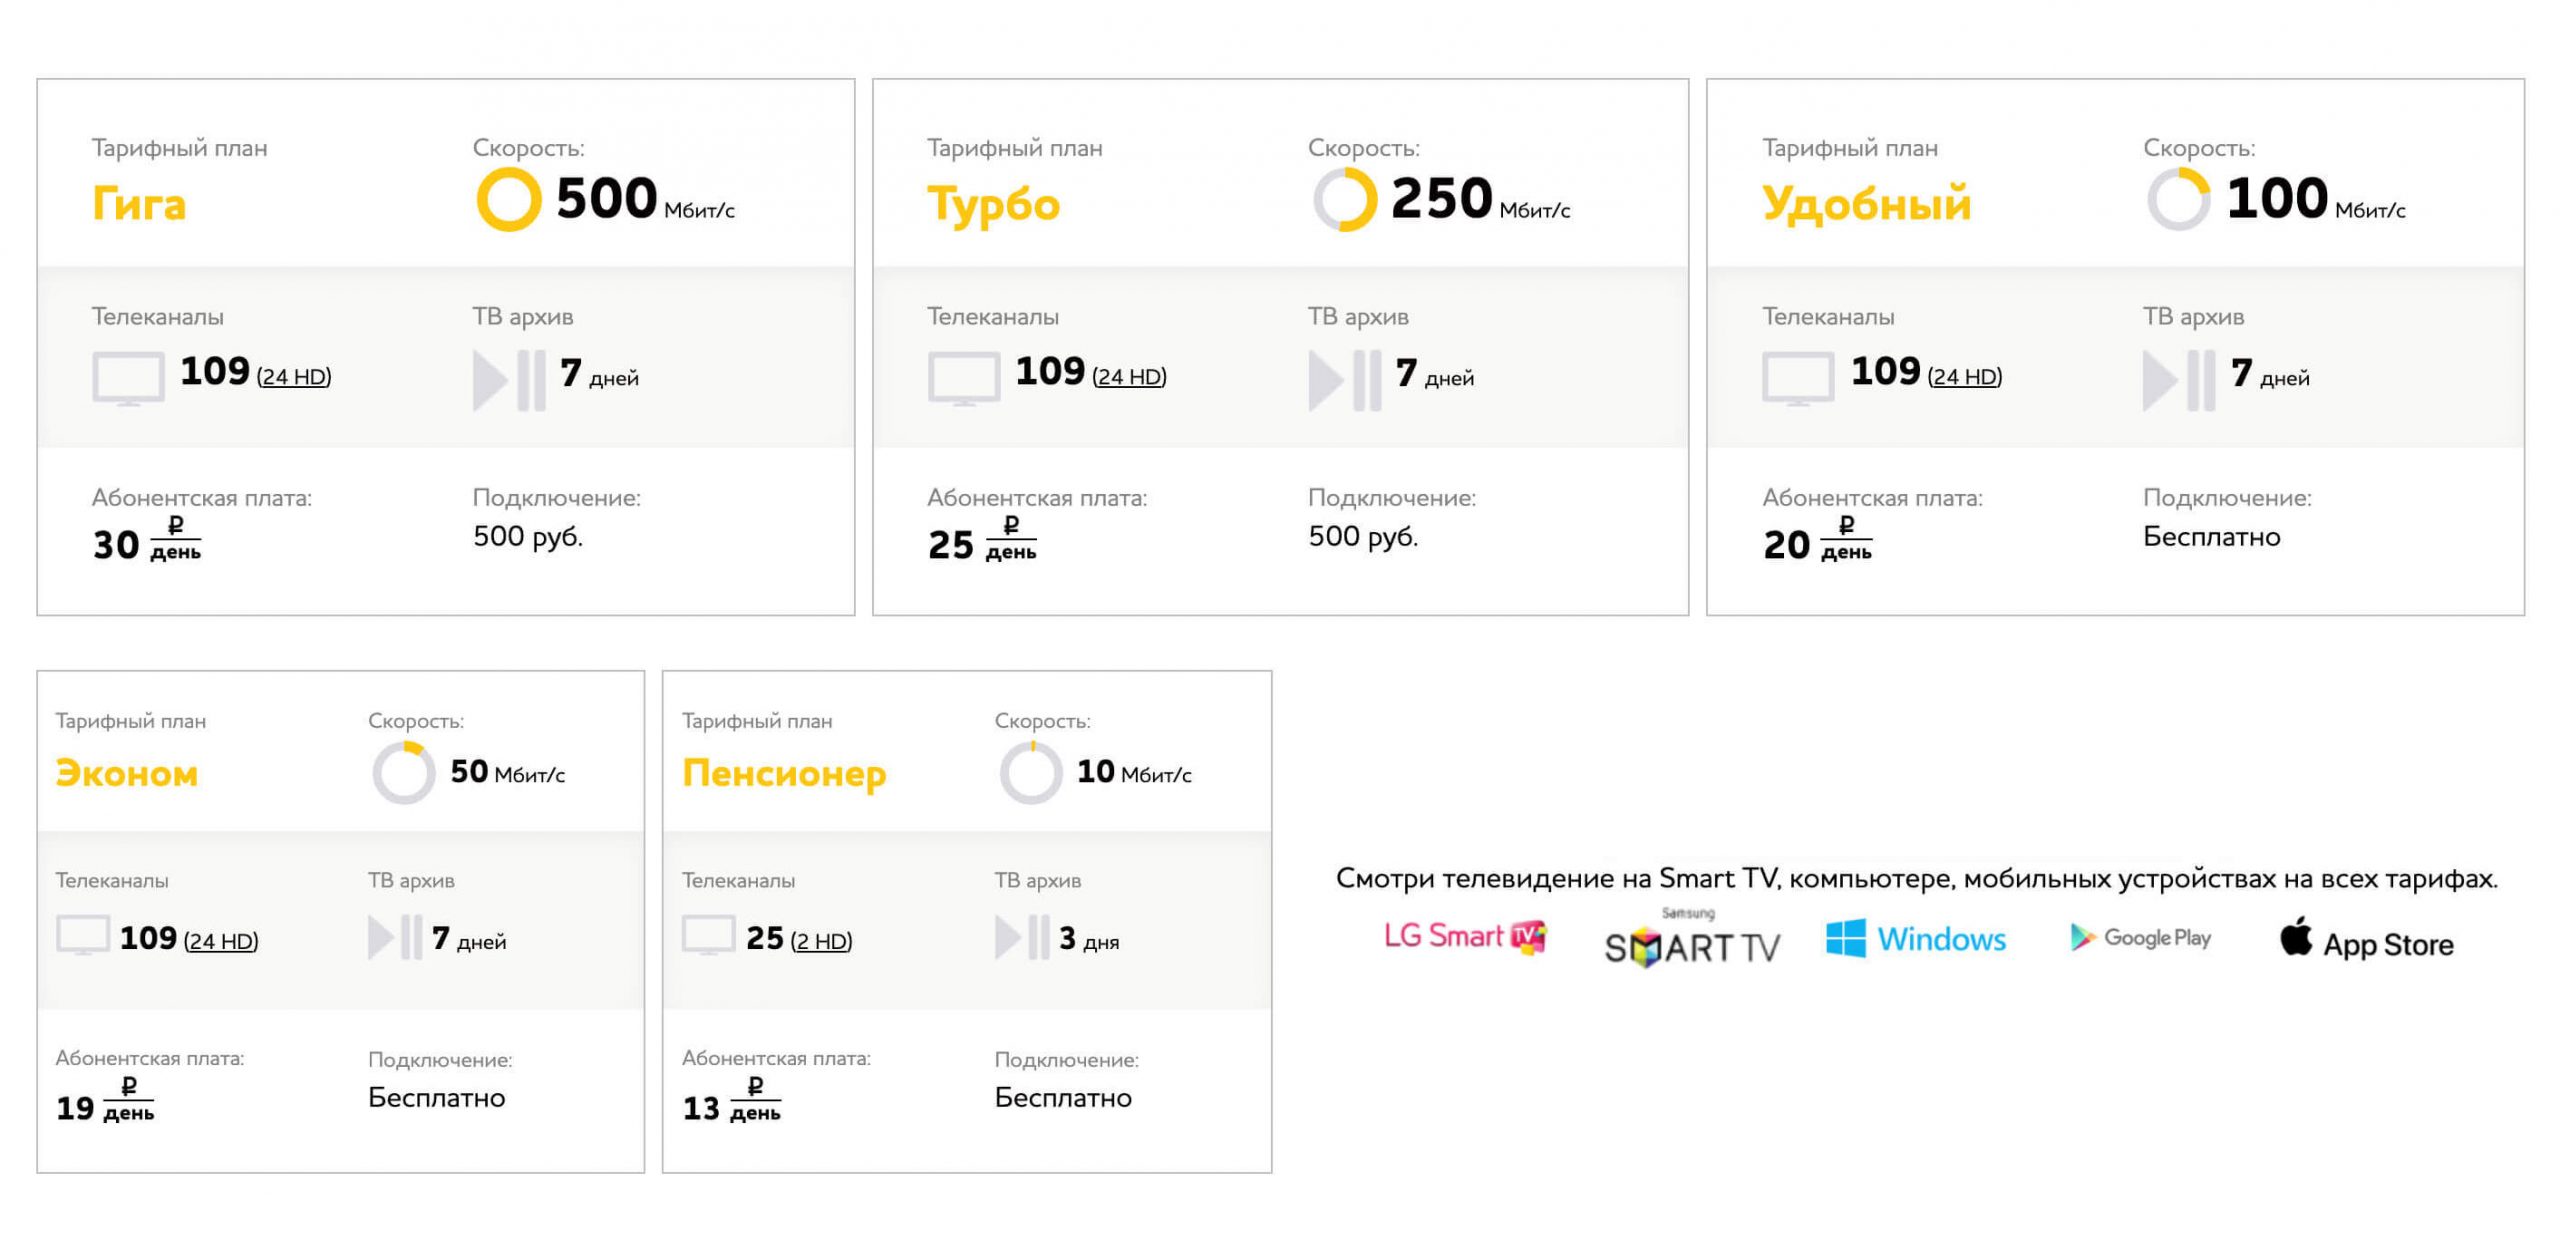Click the TV screen icon in Гига plan
Screen dimensions: 2560x1240
pos(128,379)
